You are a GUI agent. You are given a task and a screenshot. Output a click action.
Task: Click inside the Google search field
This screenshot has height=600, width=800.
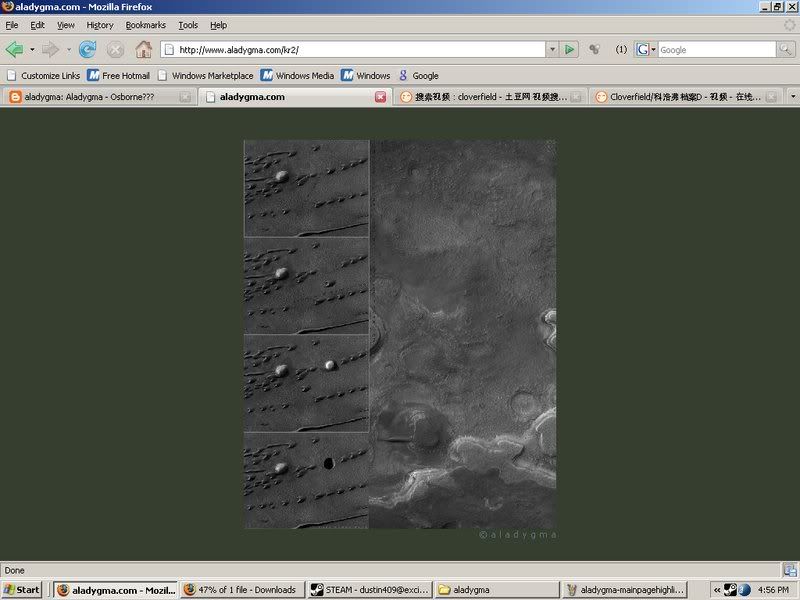coord(715,49)
